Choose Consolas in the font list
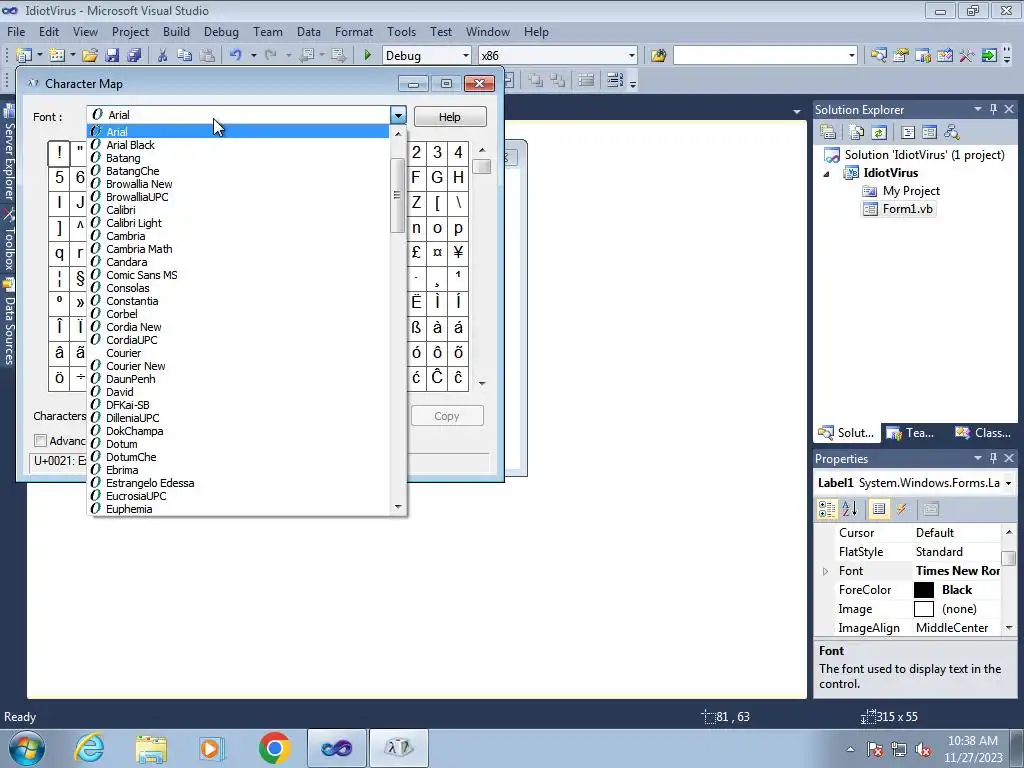This screenshot has height=768, width=1024. click(128, 288)
